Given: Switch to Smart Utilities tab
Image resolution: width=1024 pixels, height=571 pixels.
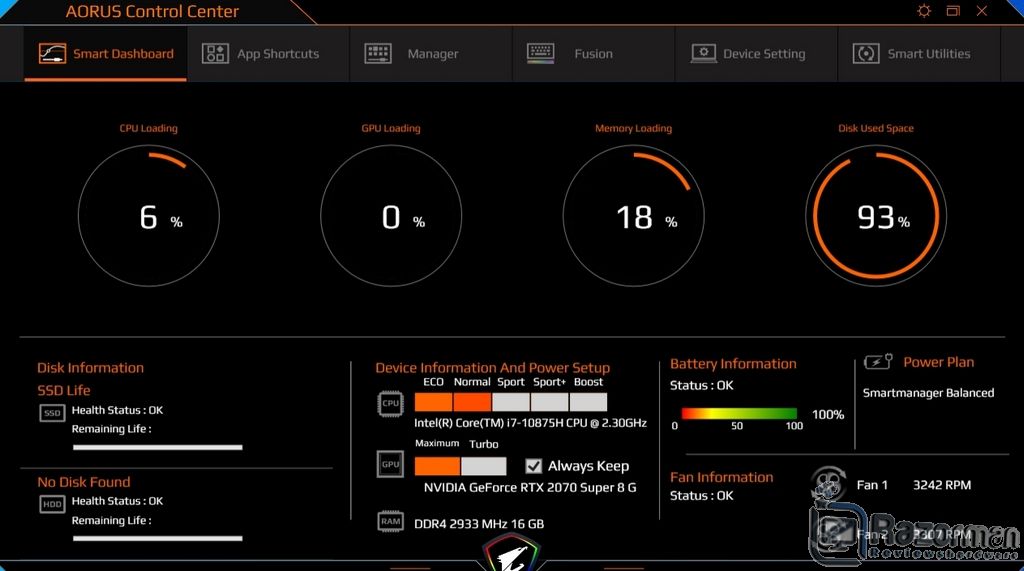Looking at the screenshot, I should point(918,54).
